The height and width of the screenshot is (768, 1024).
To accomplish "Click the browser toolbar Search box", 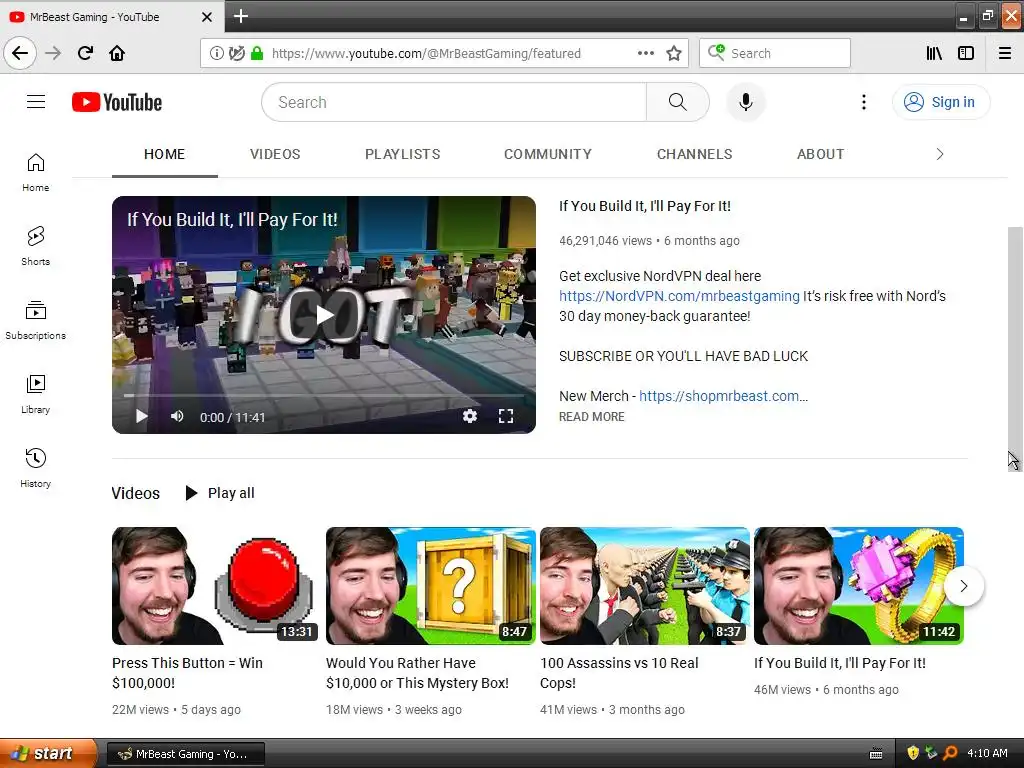I will click(x=775, y=54).
